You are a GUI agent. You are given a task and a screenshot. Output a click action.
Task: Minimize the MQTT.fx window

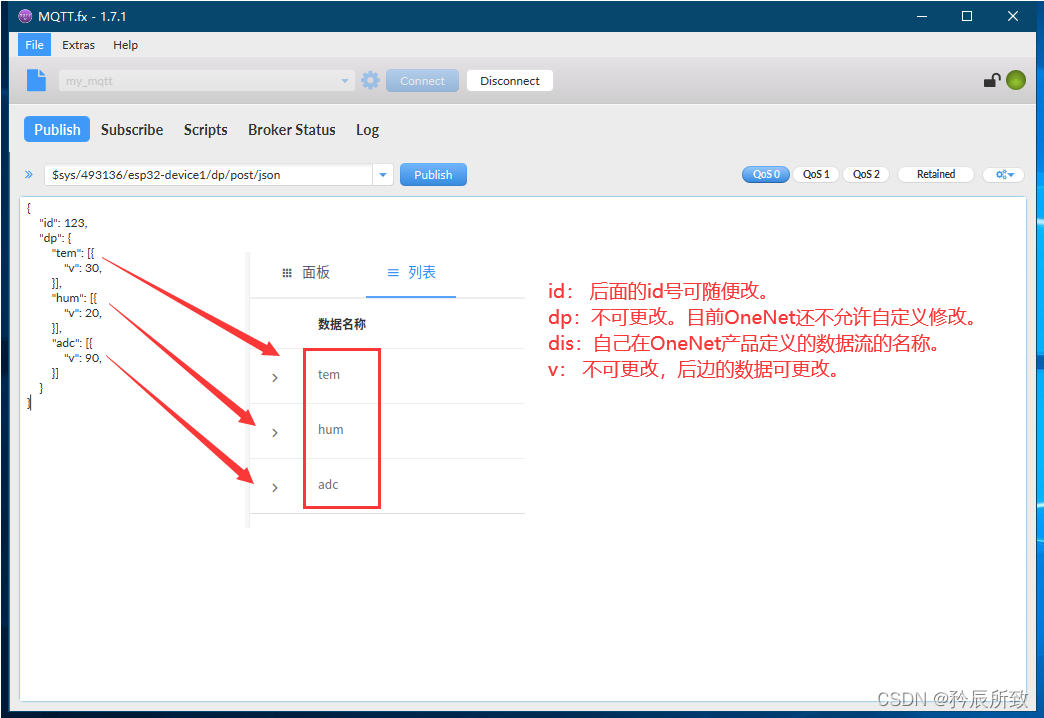point(922,16)
